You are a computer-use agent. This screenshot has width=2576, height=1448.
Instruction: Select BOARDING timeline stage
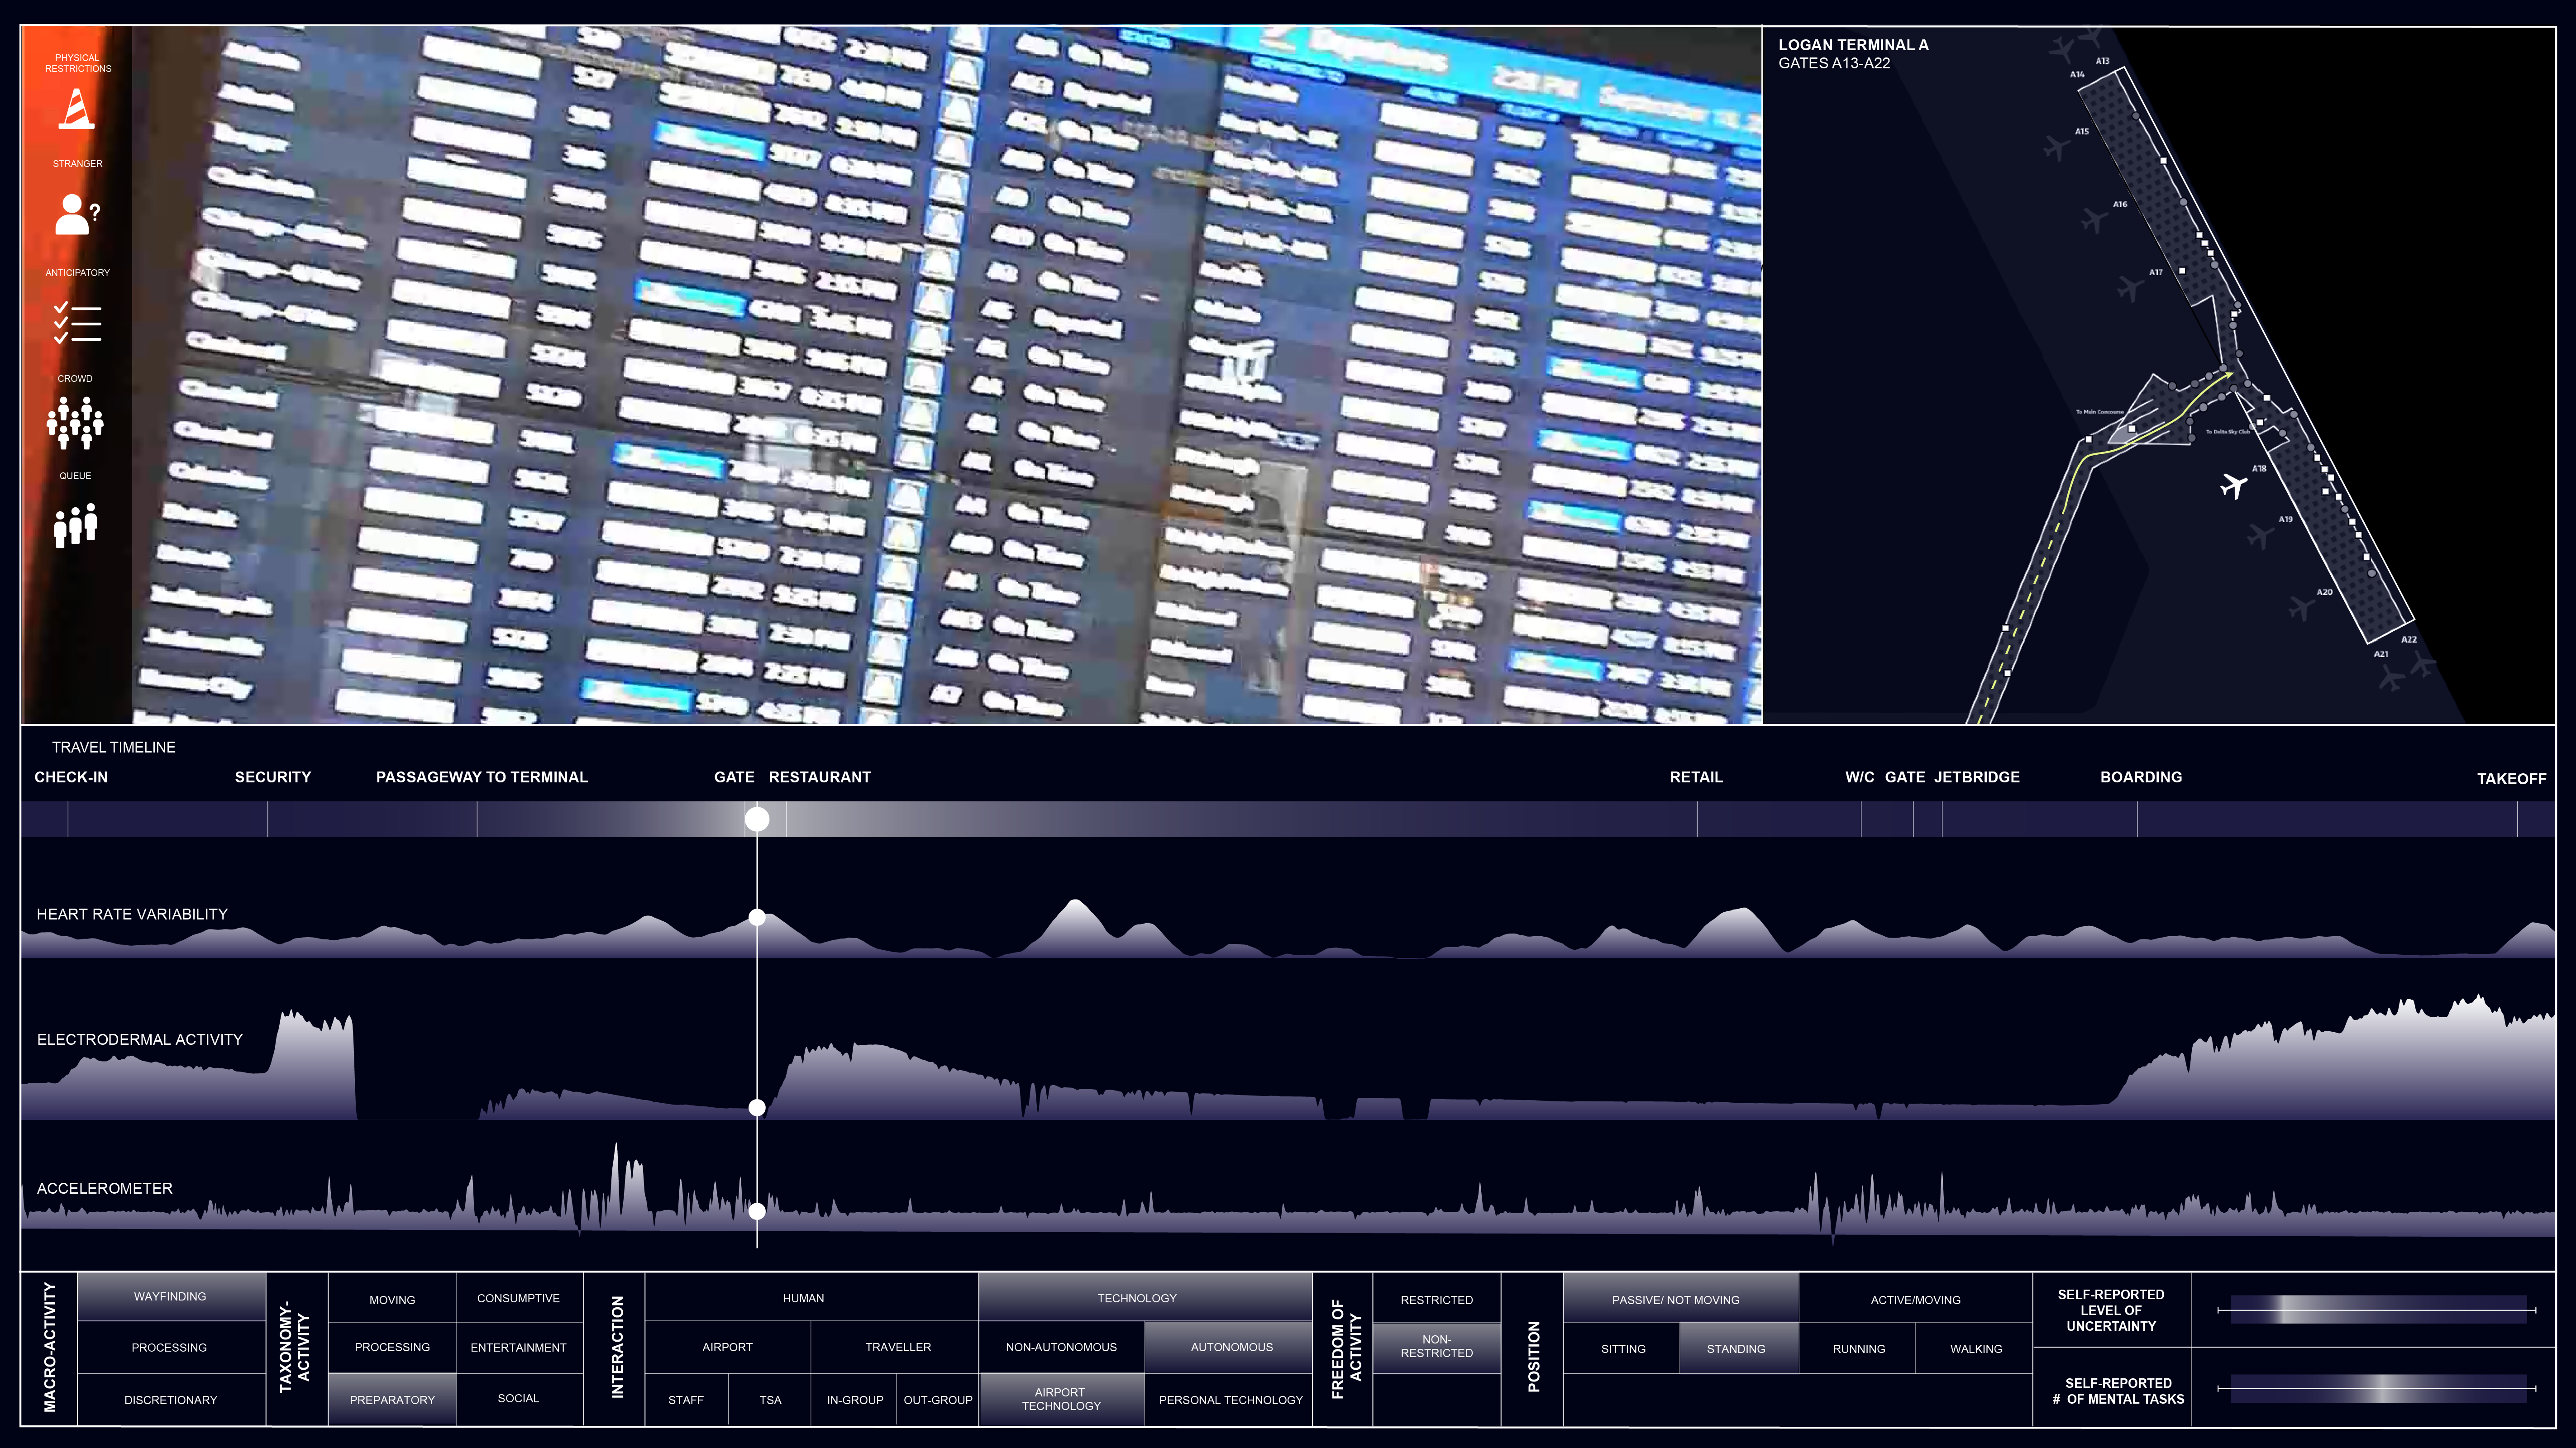(2141, 777)
